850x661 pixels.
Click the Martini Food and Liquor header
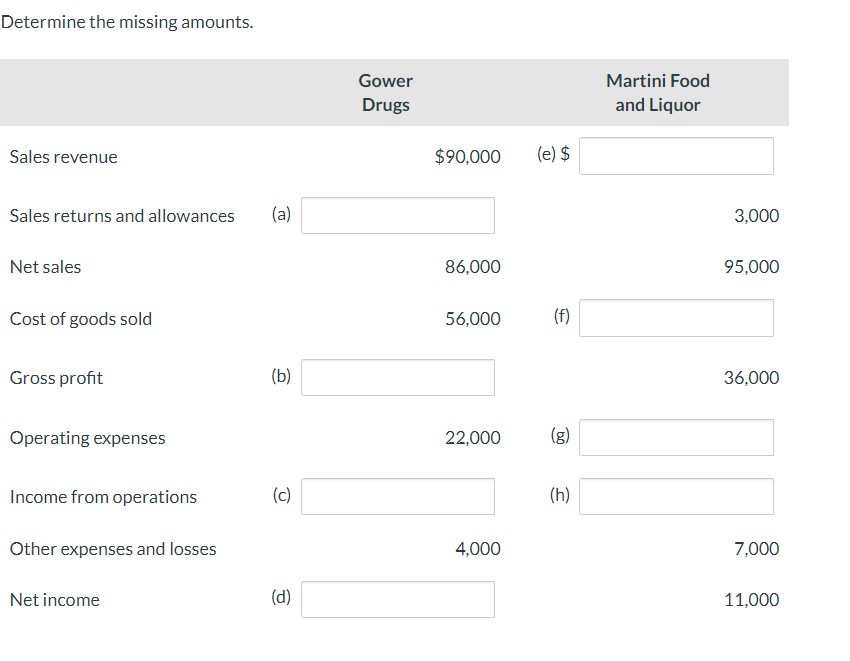click(x=657, y=92)
